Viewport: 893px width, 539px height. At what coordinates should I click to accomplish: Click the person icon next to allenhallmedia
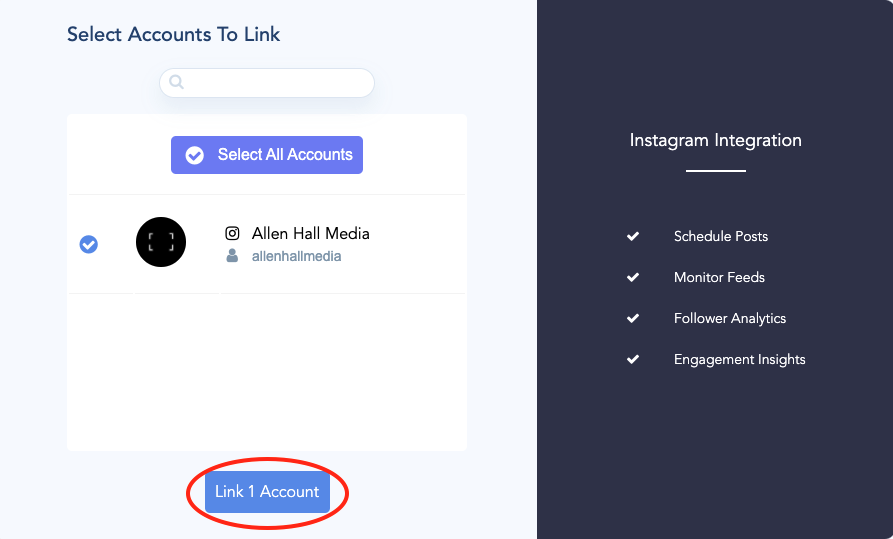[x=232, y=255]
